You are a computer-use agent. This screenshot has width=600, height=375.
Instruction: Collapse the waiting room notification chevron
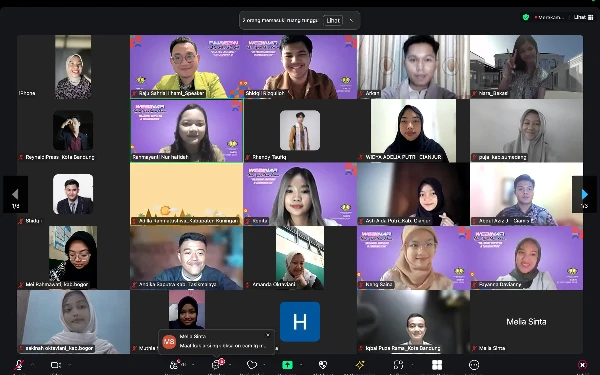[x=352, y=20]
